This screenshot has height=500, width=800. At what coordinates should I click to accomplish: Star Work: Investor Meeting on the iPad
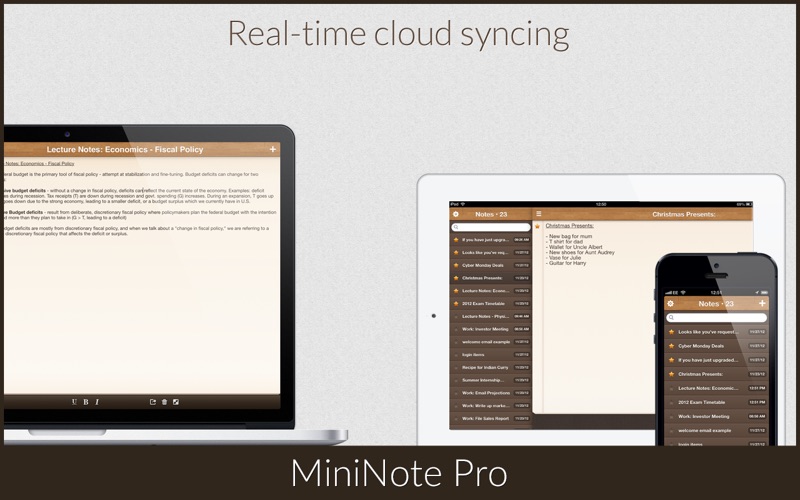(456, 329)
